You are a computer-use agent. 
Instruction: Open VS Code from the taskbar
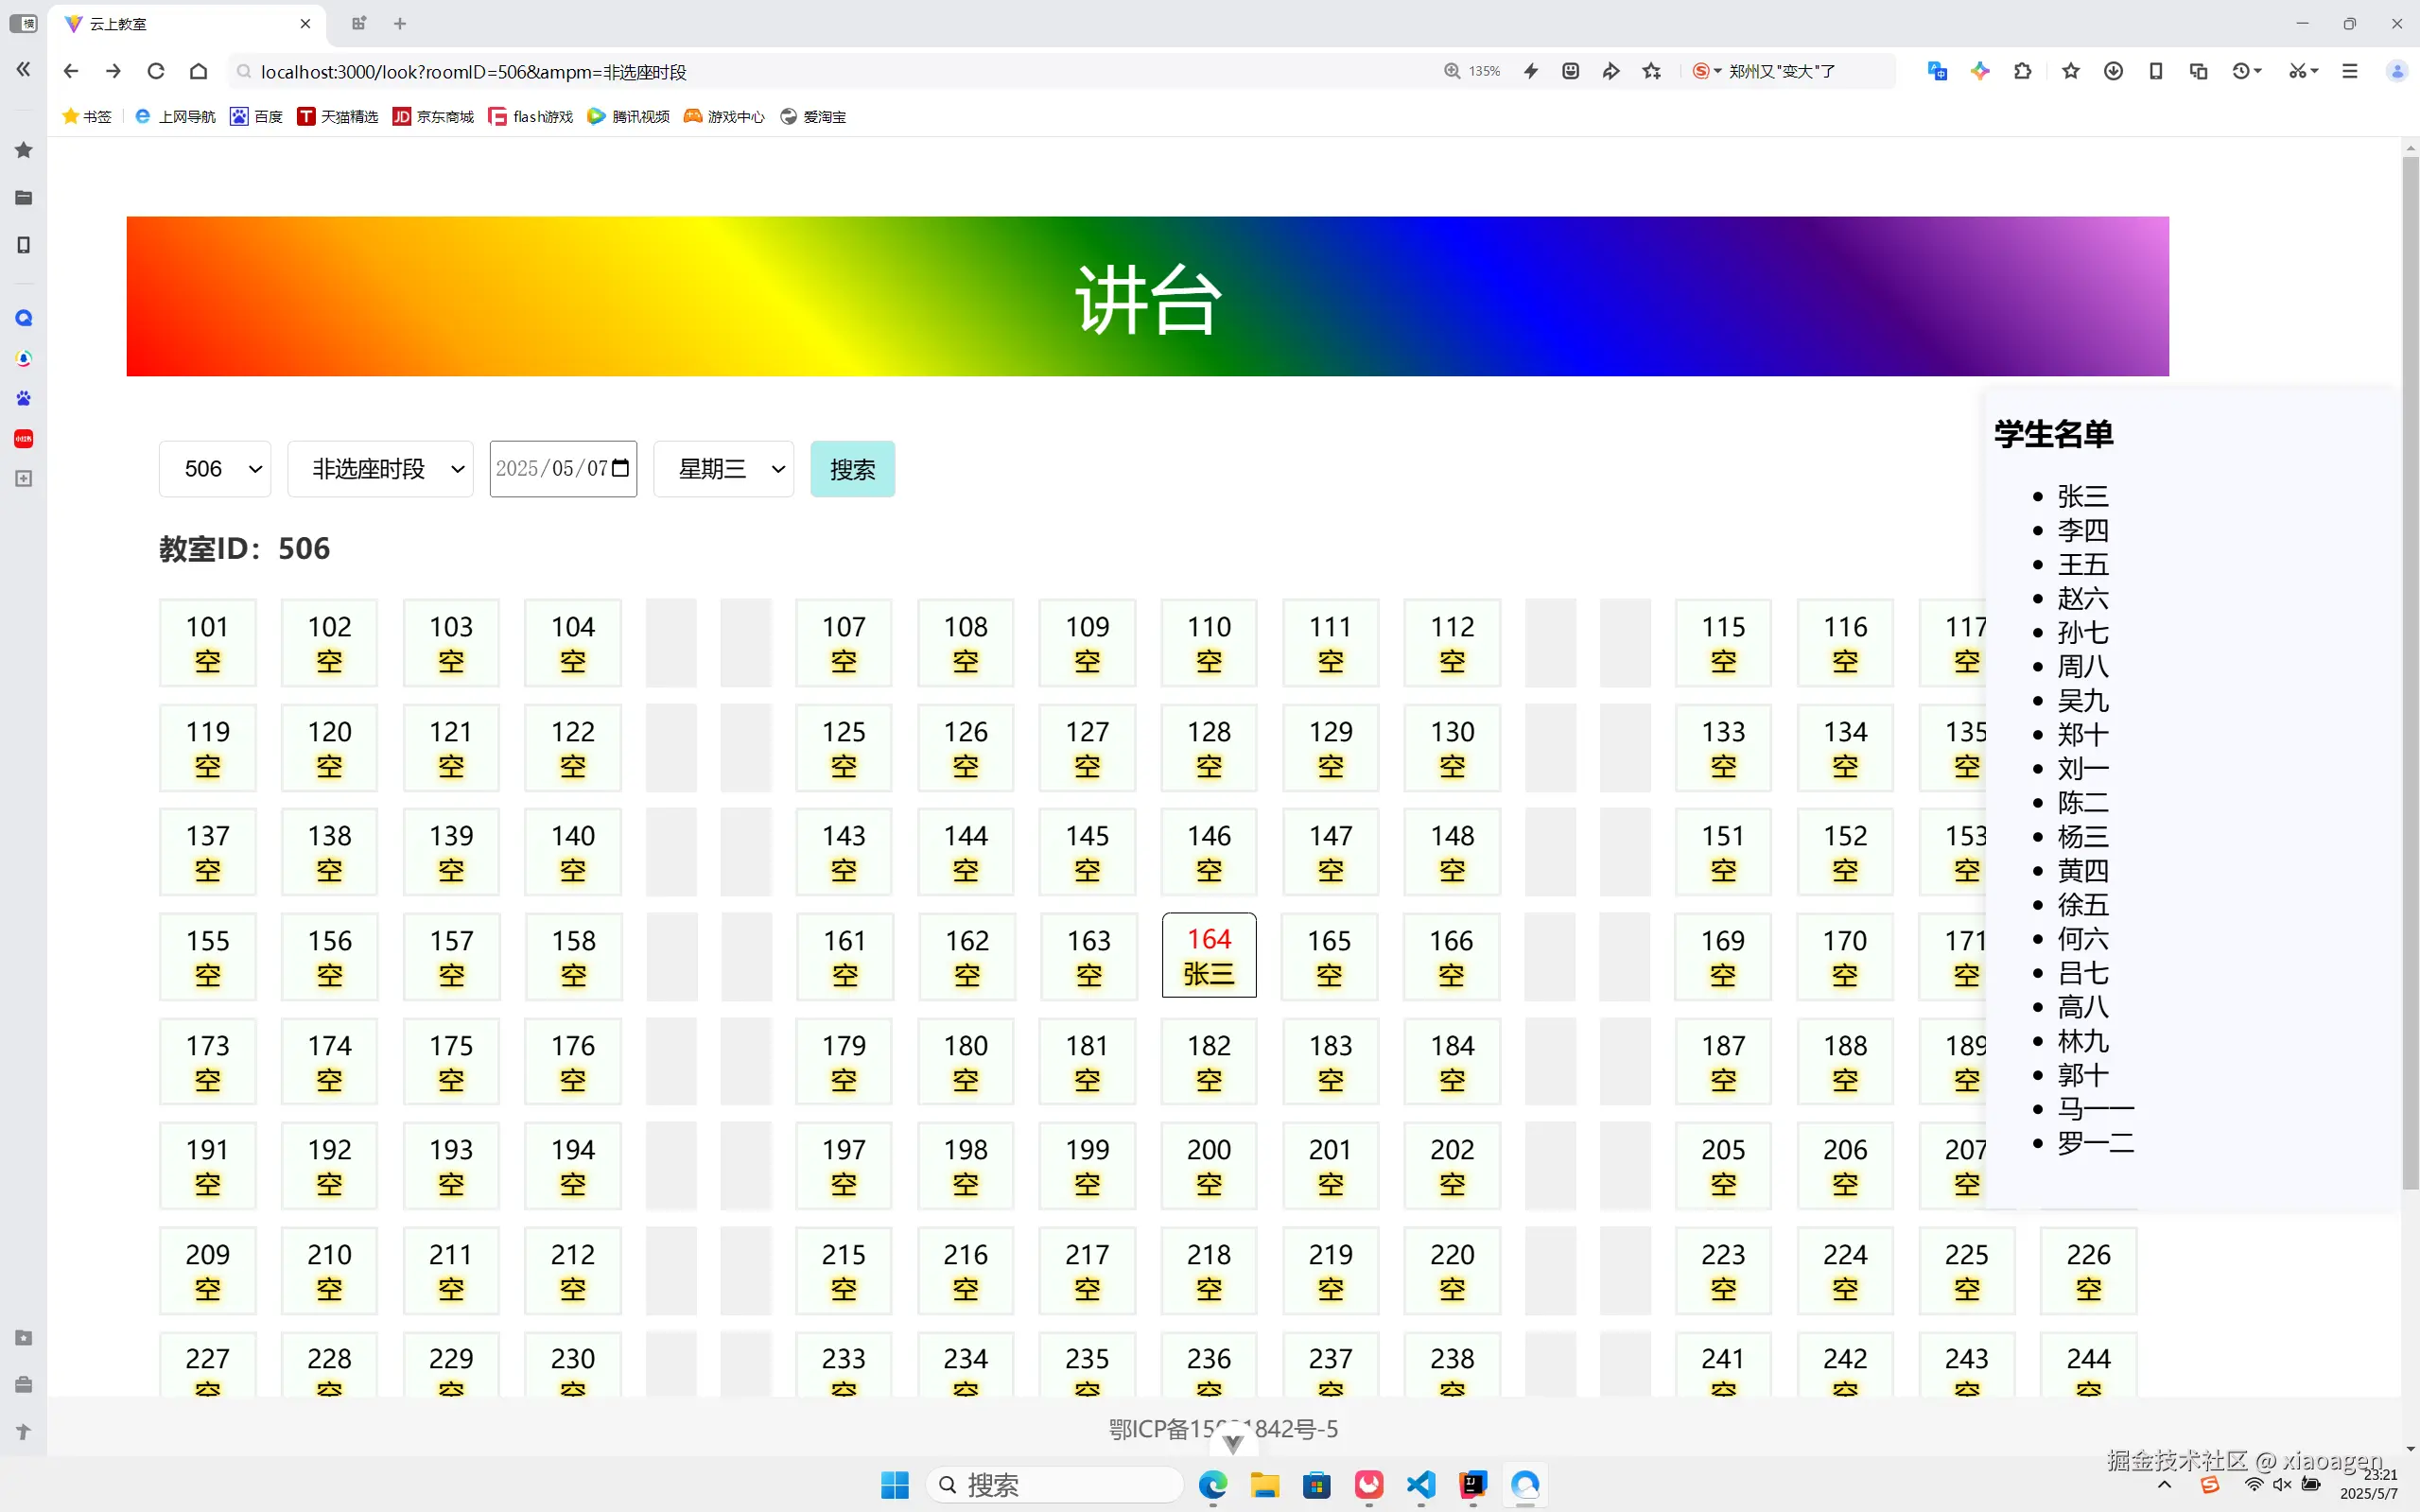(1421, 1485)
